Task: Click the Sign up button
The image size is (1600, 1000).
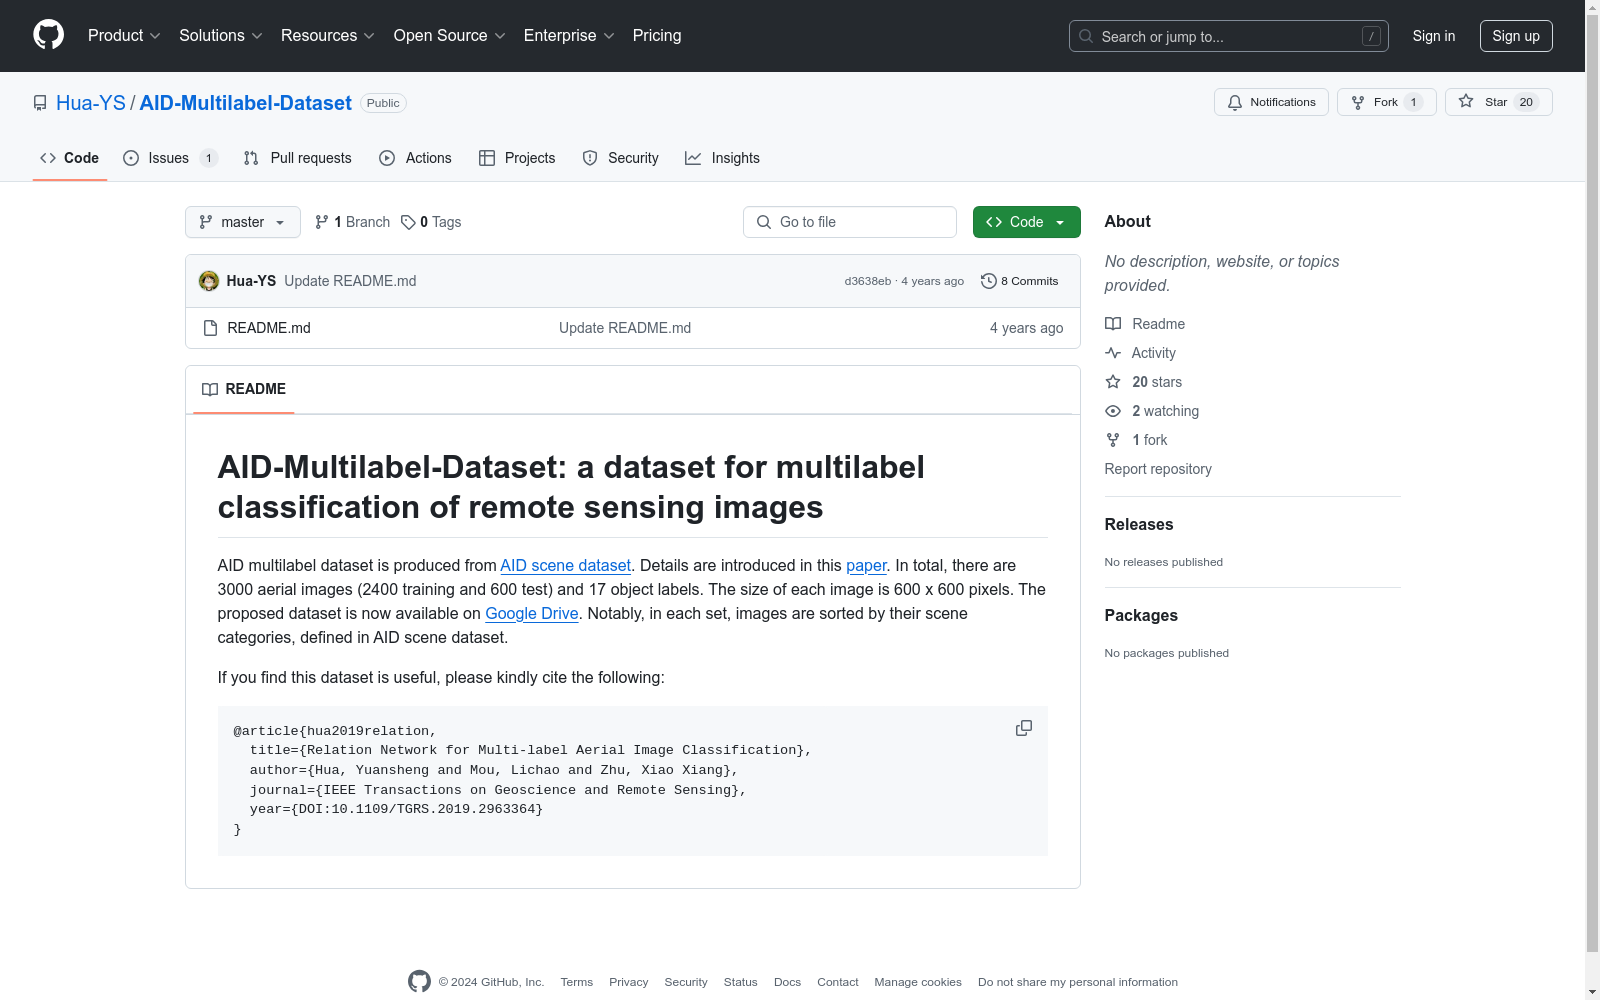Action: (x=1516, y=35)
